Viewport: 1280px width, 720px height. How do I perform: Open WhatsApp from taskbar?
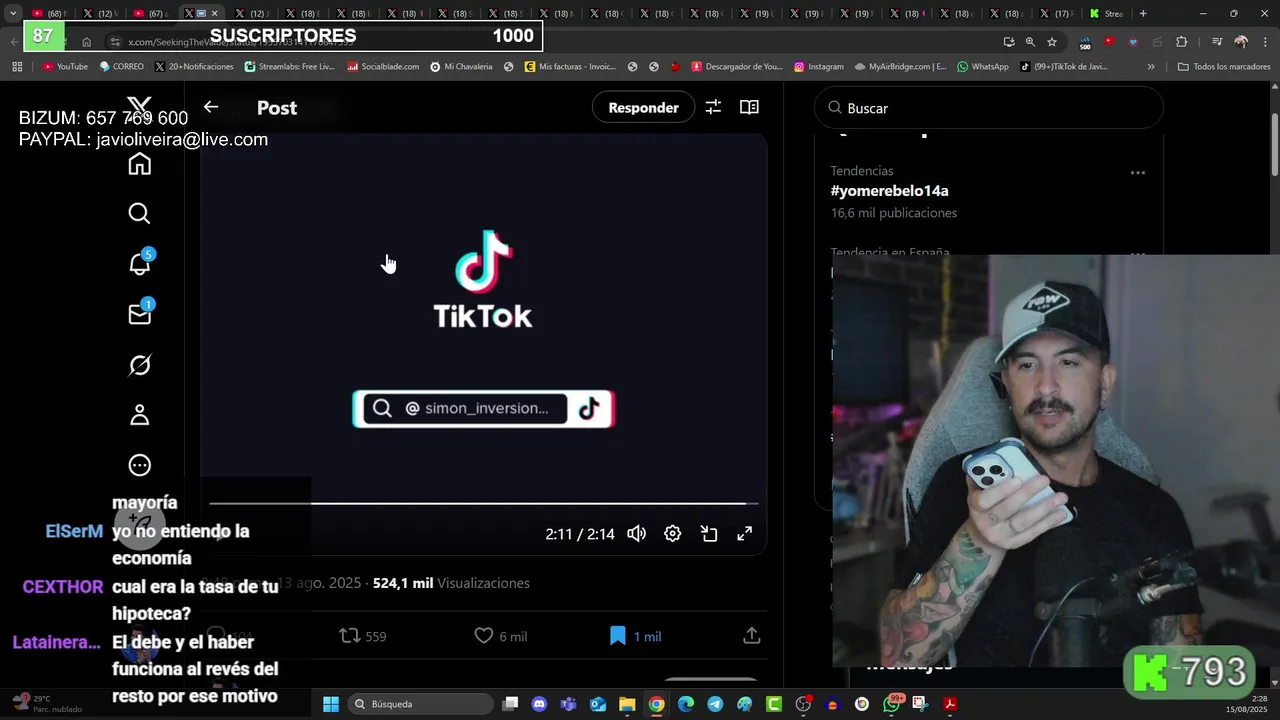pos(891,704)
